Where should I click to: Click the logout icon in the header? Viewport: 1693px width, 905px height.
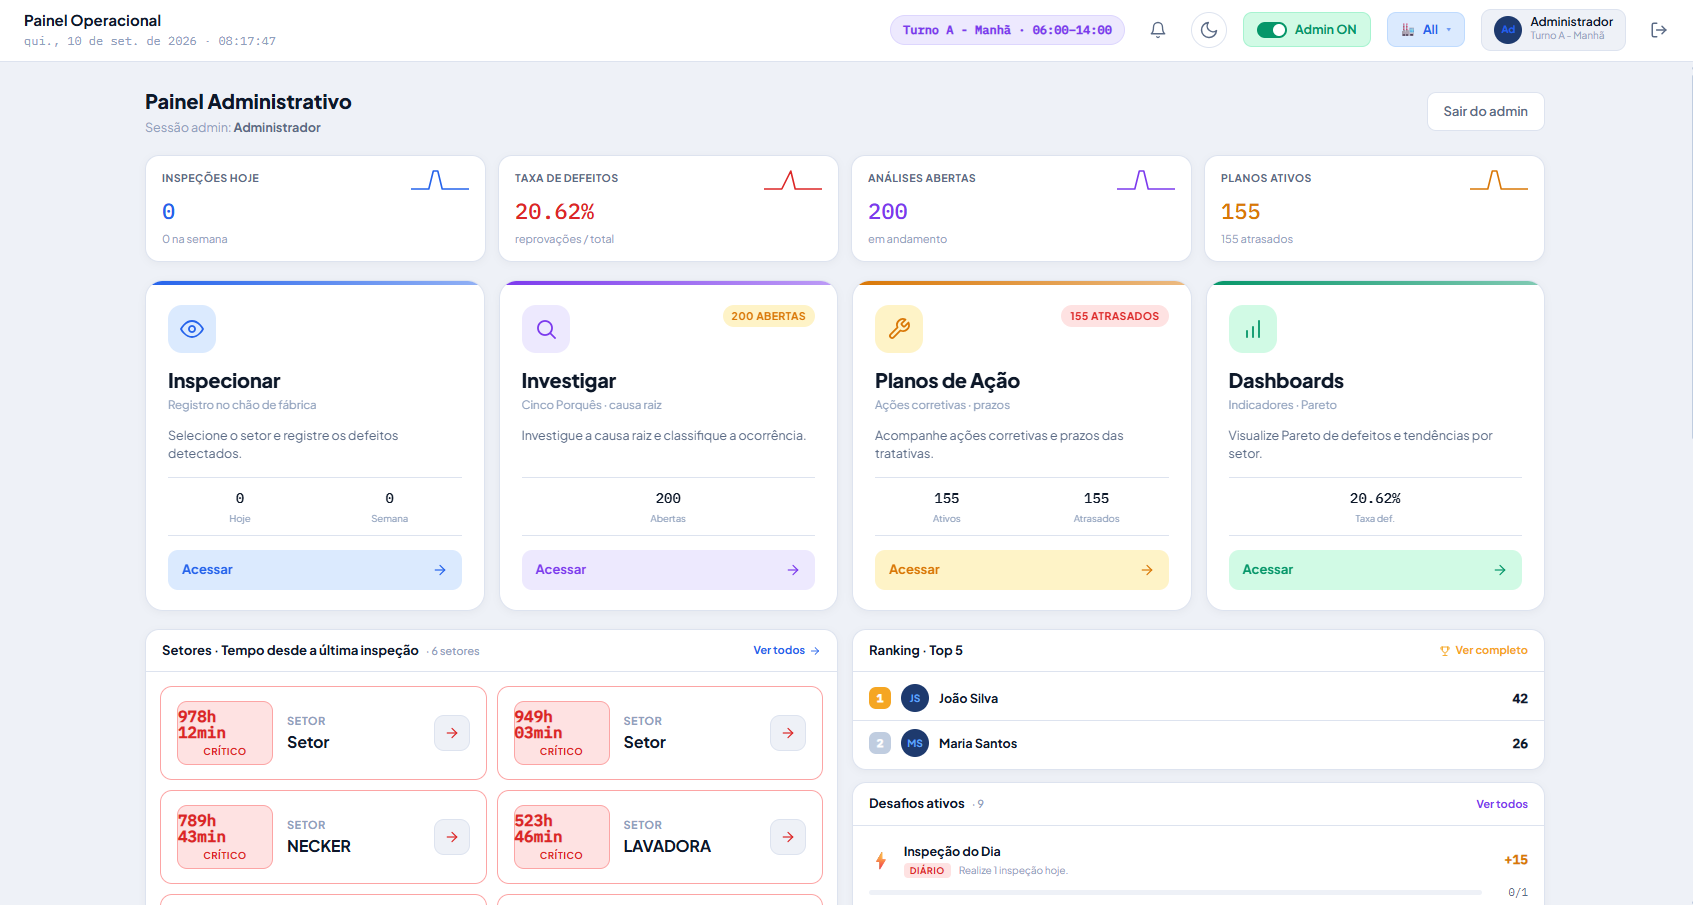(x=1659, y=30)
